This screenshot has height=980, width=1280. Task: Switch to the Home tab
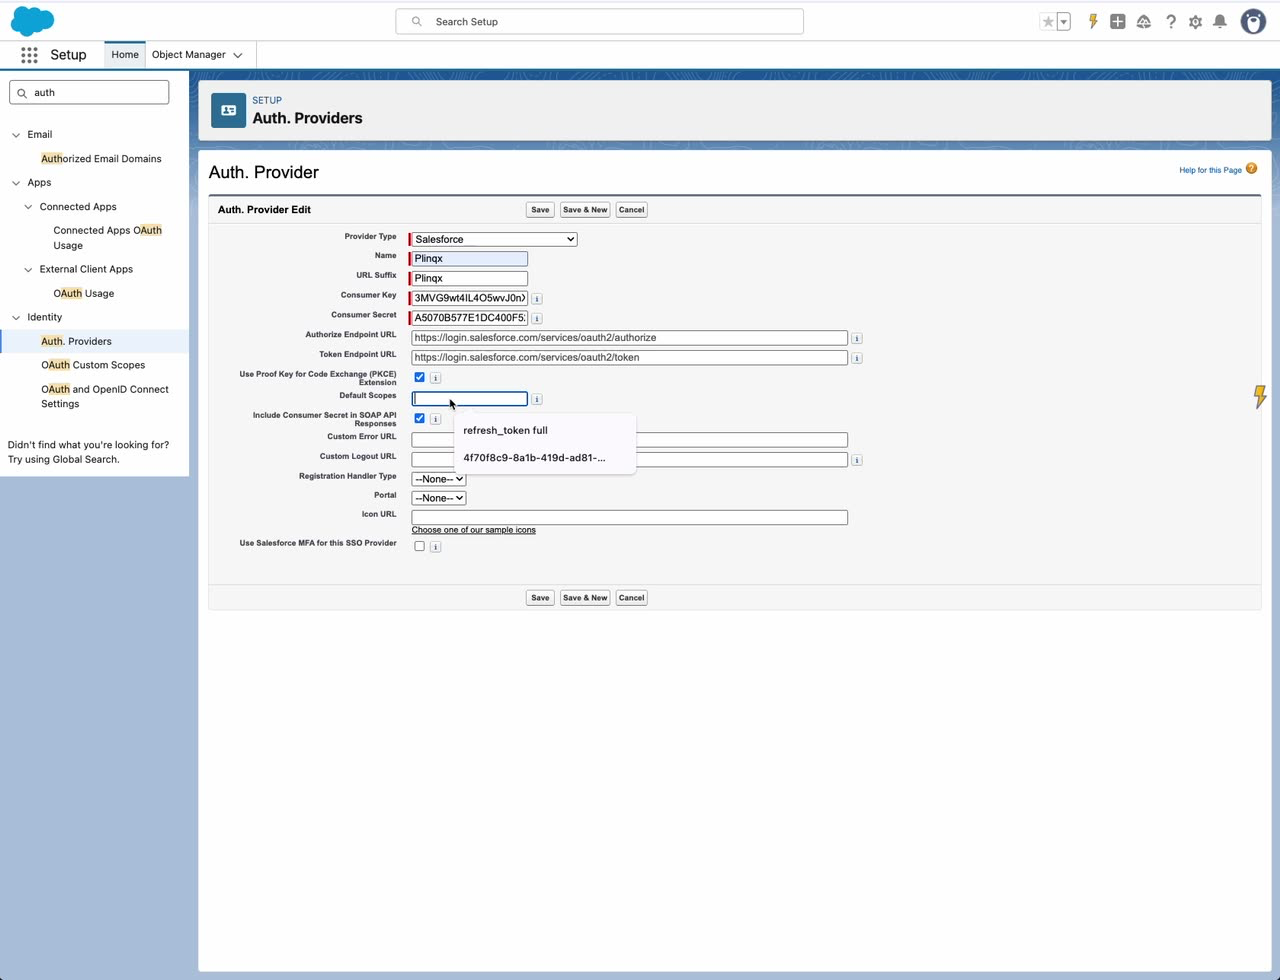pyautogui.click(x=125, y=55)
